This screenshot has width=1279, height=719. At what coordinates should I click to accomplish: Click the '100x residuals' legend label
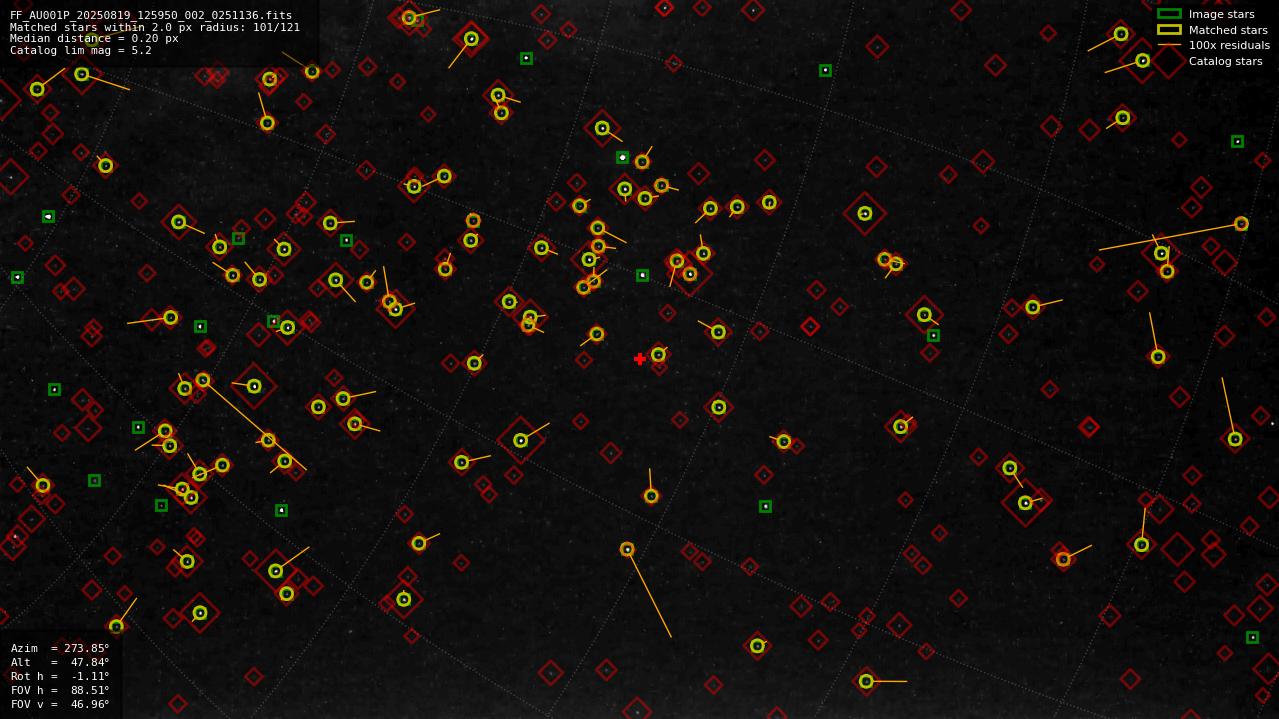[x=1229, y=45]
